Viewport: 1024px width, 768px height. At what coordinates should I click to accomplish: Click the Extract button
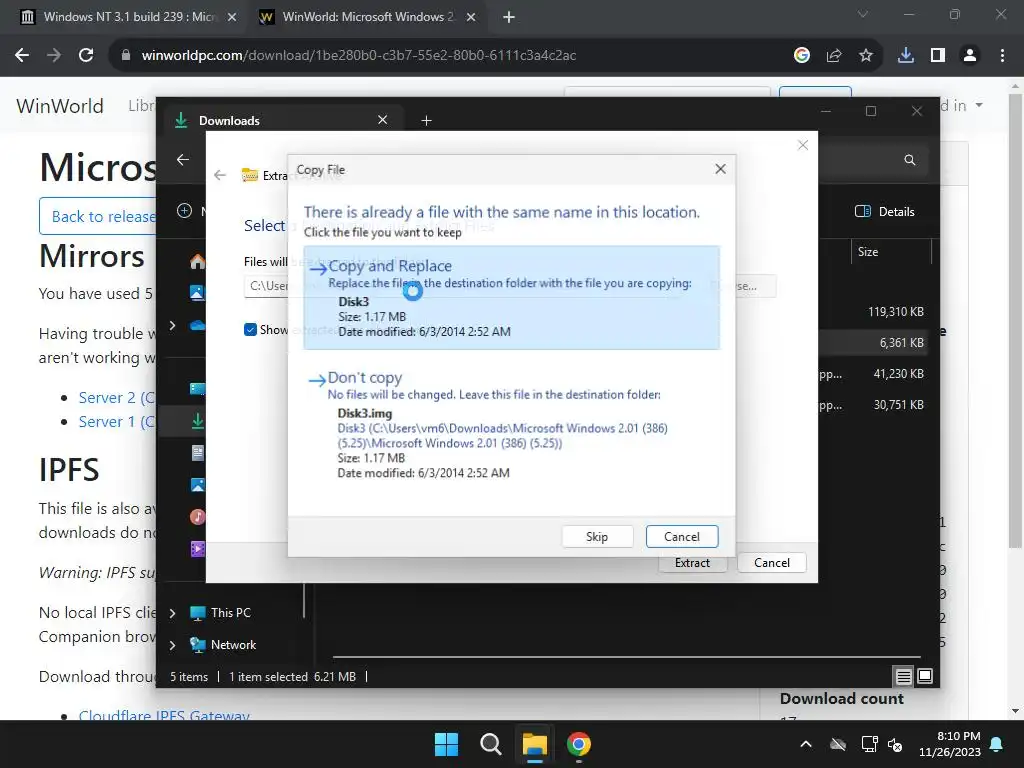coord(692,563)
